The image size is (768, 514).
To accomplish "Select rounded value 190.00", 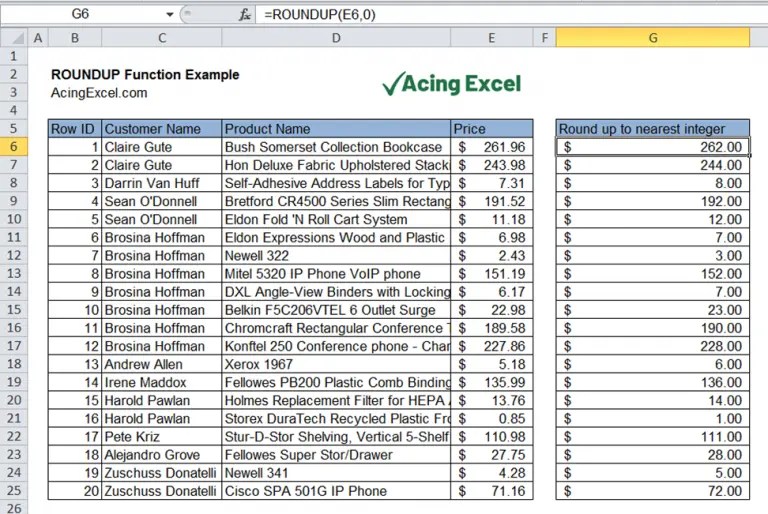I will 652,328.
